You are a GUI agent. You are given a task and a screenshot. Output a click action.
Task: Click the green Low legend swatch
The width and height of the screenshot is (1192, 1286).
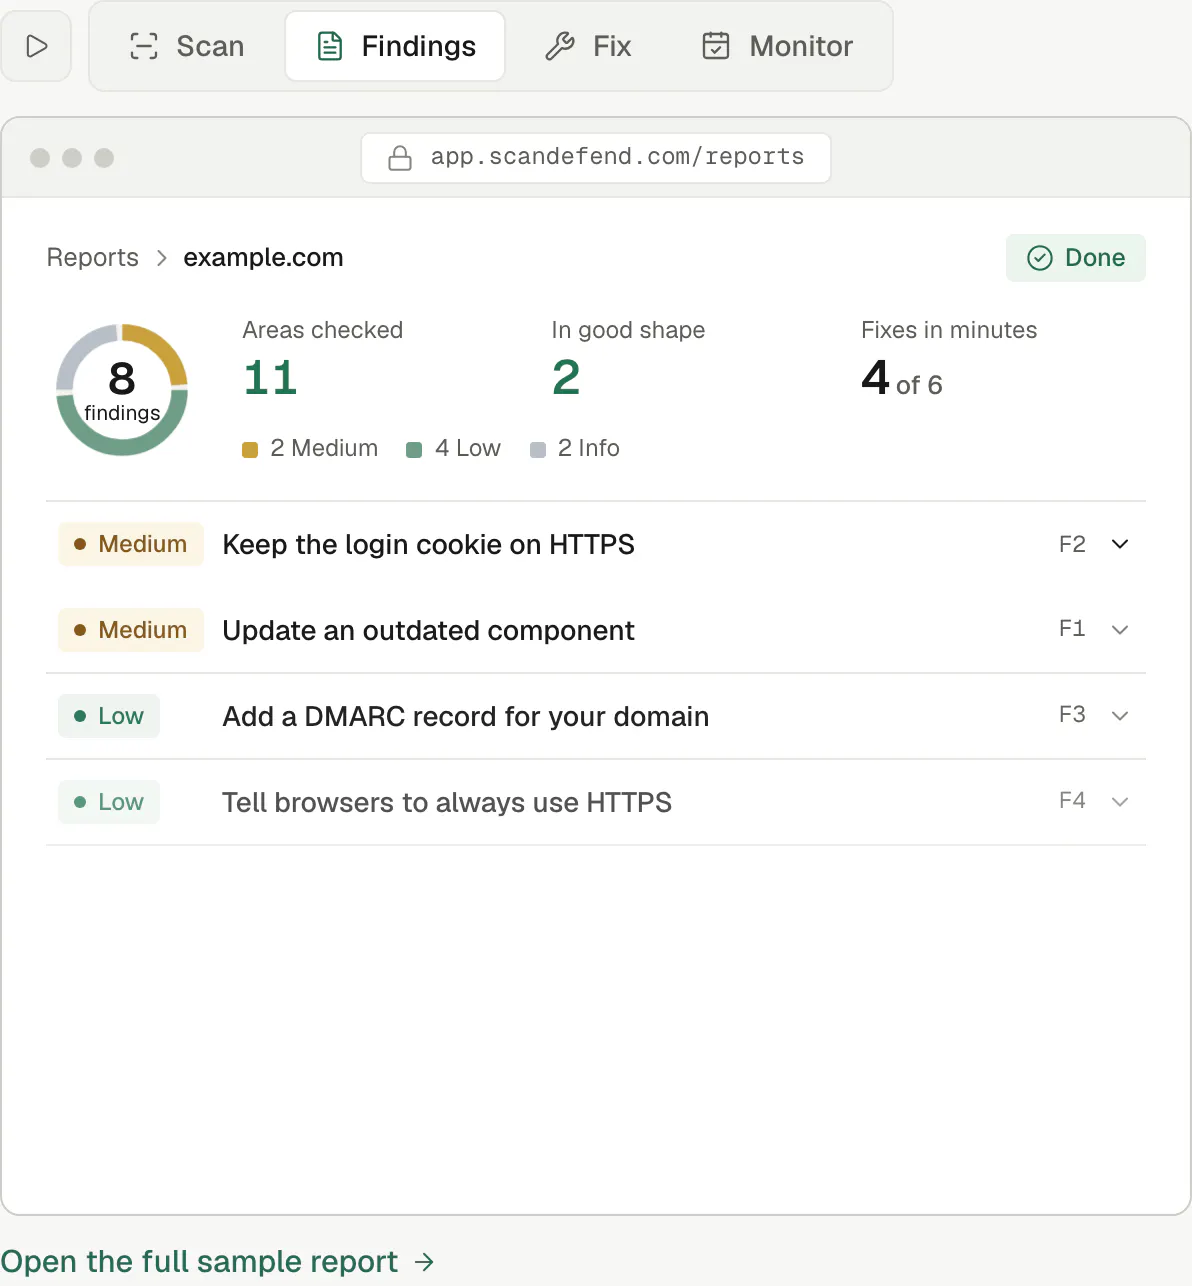[x=414, y=450]
